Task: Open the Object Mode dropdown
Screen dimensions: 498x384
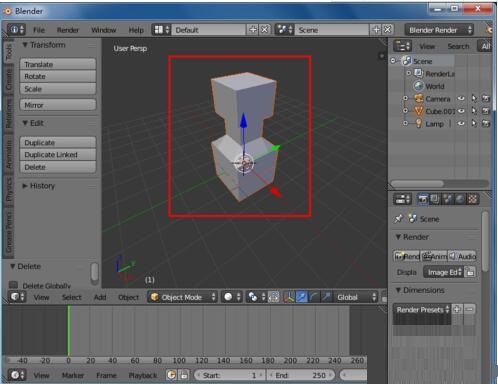Action: coord(182,297)
